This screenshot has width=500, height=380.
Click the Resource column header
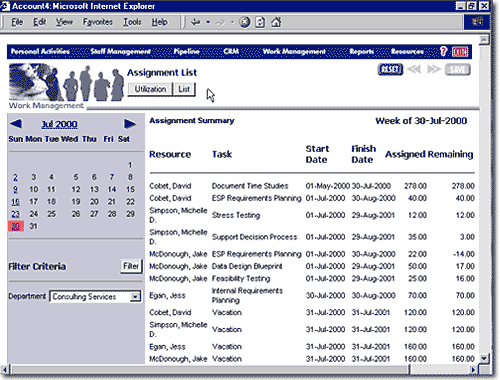coord(170,154)
